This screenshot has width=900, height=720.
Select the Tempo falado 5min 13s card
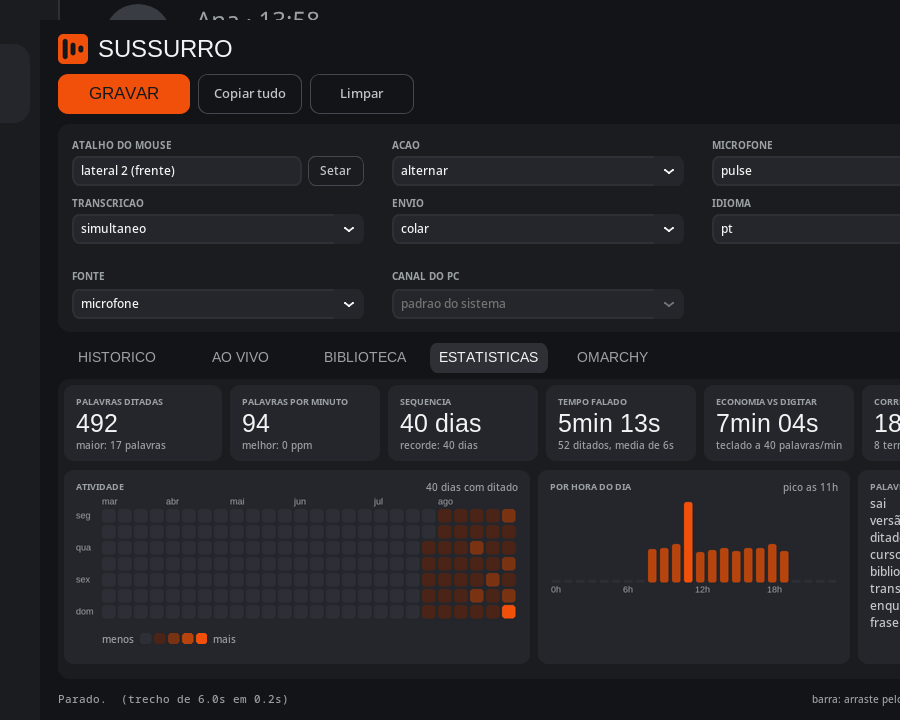pyautogui.click(x=621, y=423)
